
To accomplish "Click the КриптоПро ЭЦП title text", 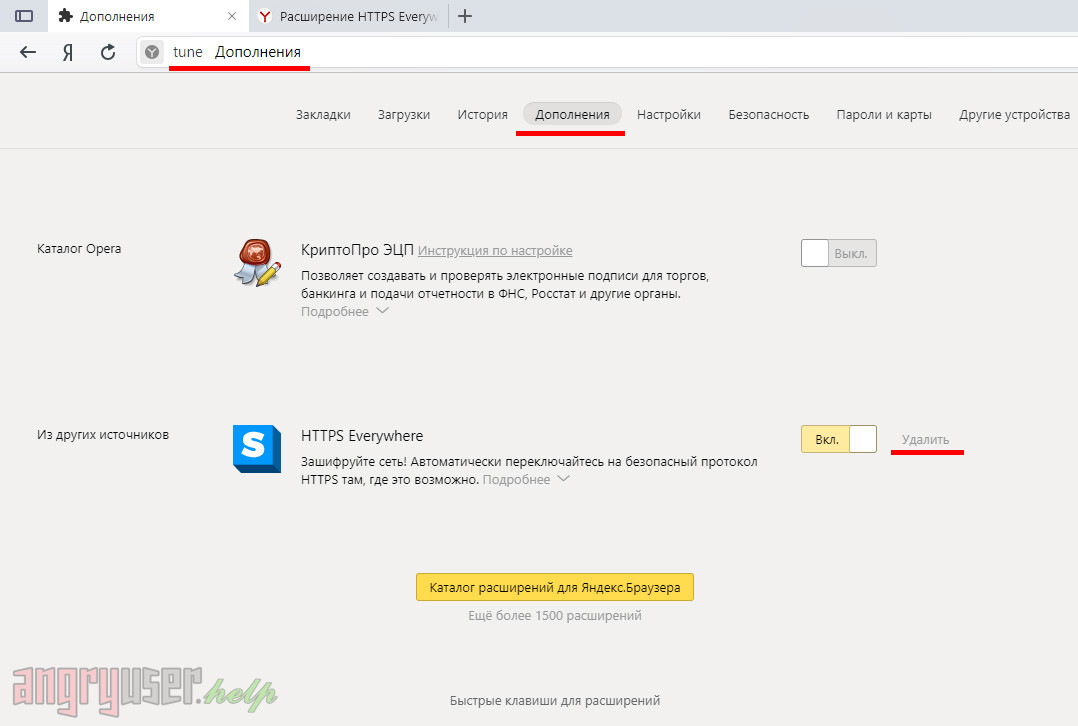I will pos(357,250).
